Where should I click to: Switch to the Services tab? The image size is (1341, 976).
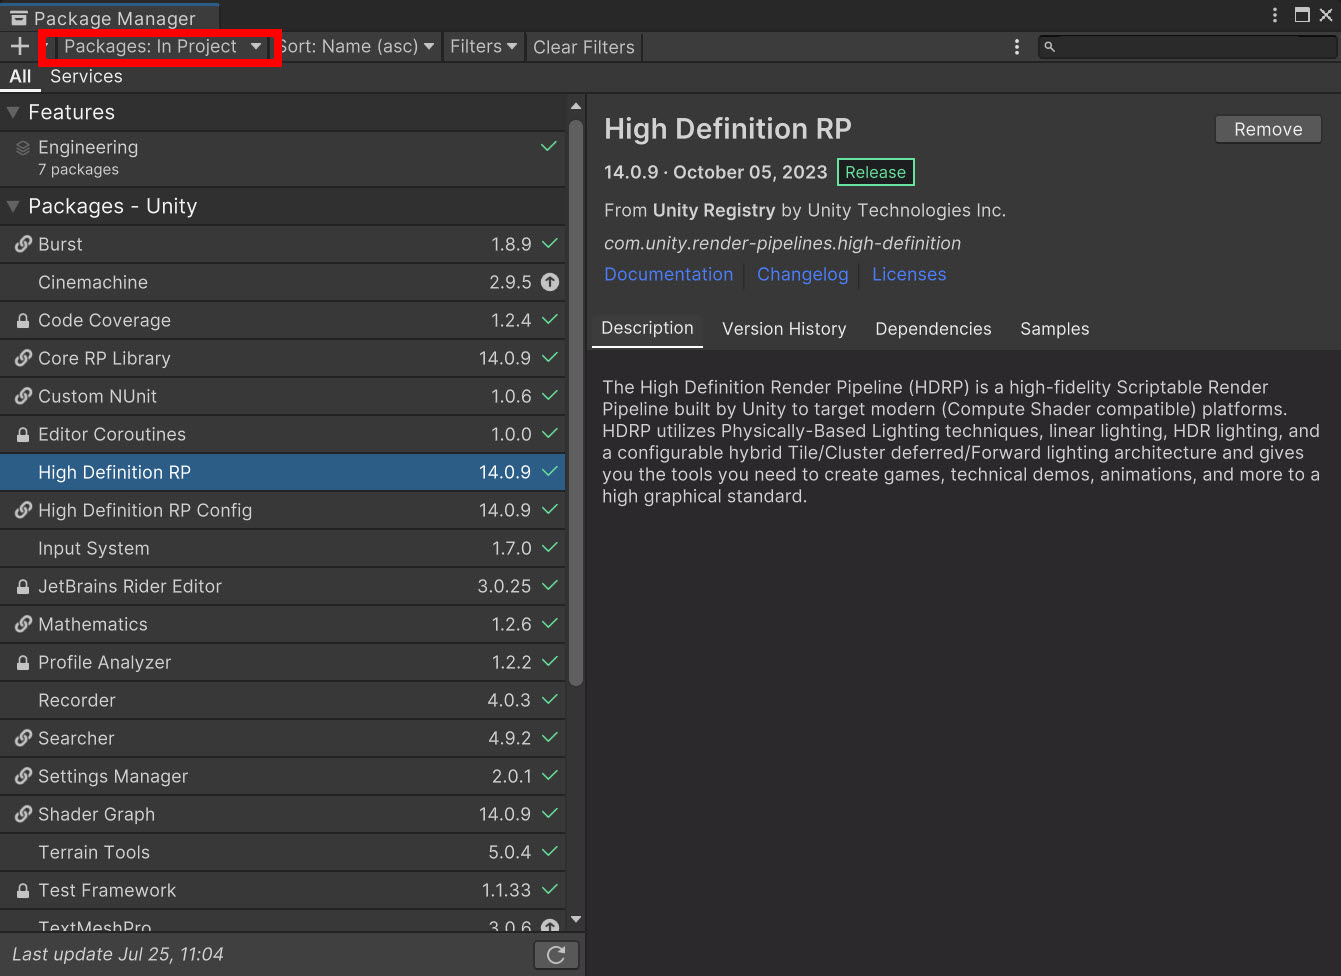86,76
